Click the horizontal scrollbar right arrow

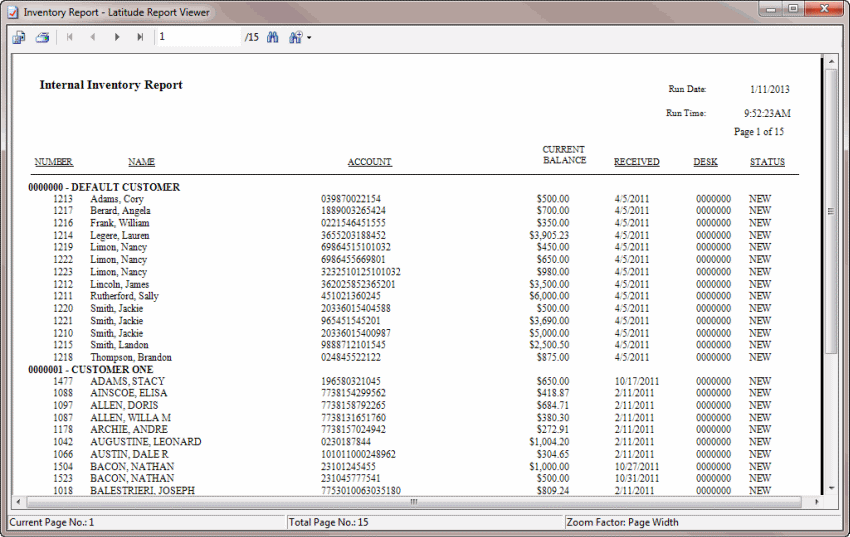[x=815, y=501]
